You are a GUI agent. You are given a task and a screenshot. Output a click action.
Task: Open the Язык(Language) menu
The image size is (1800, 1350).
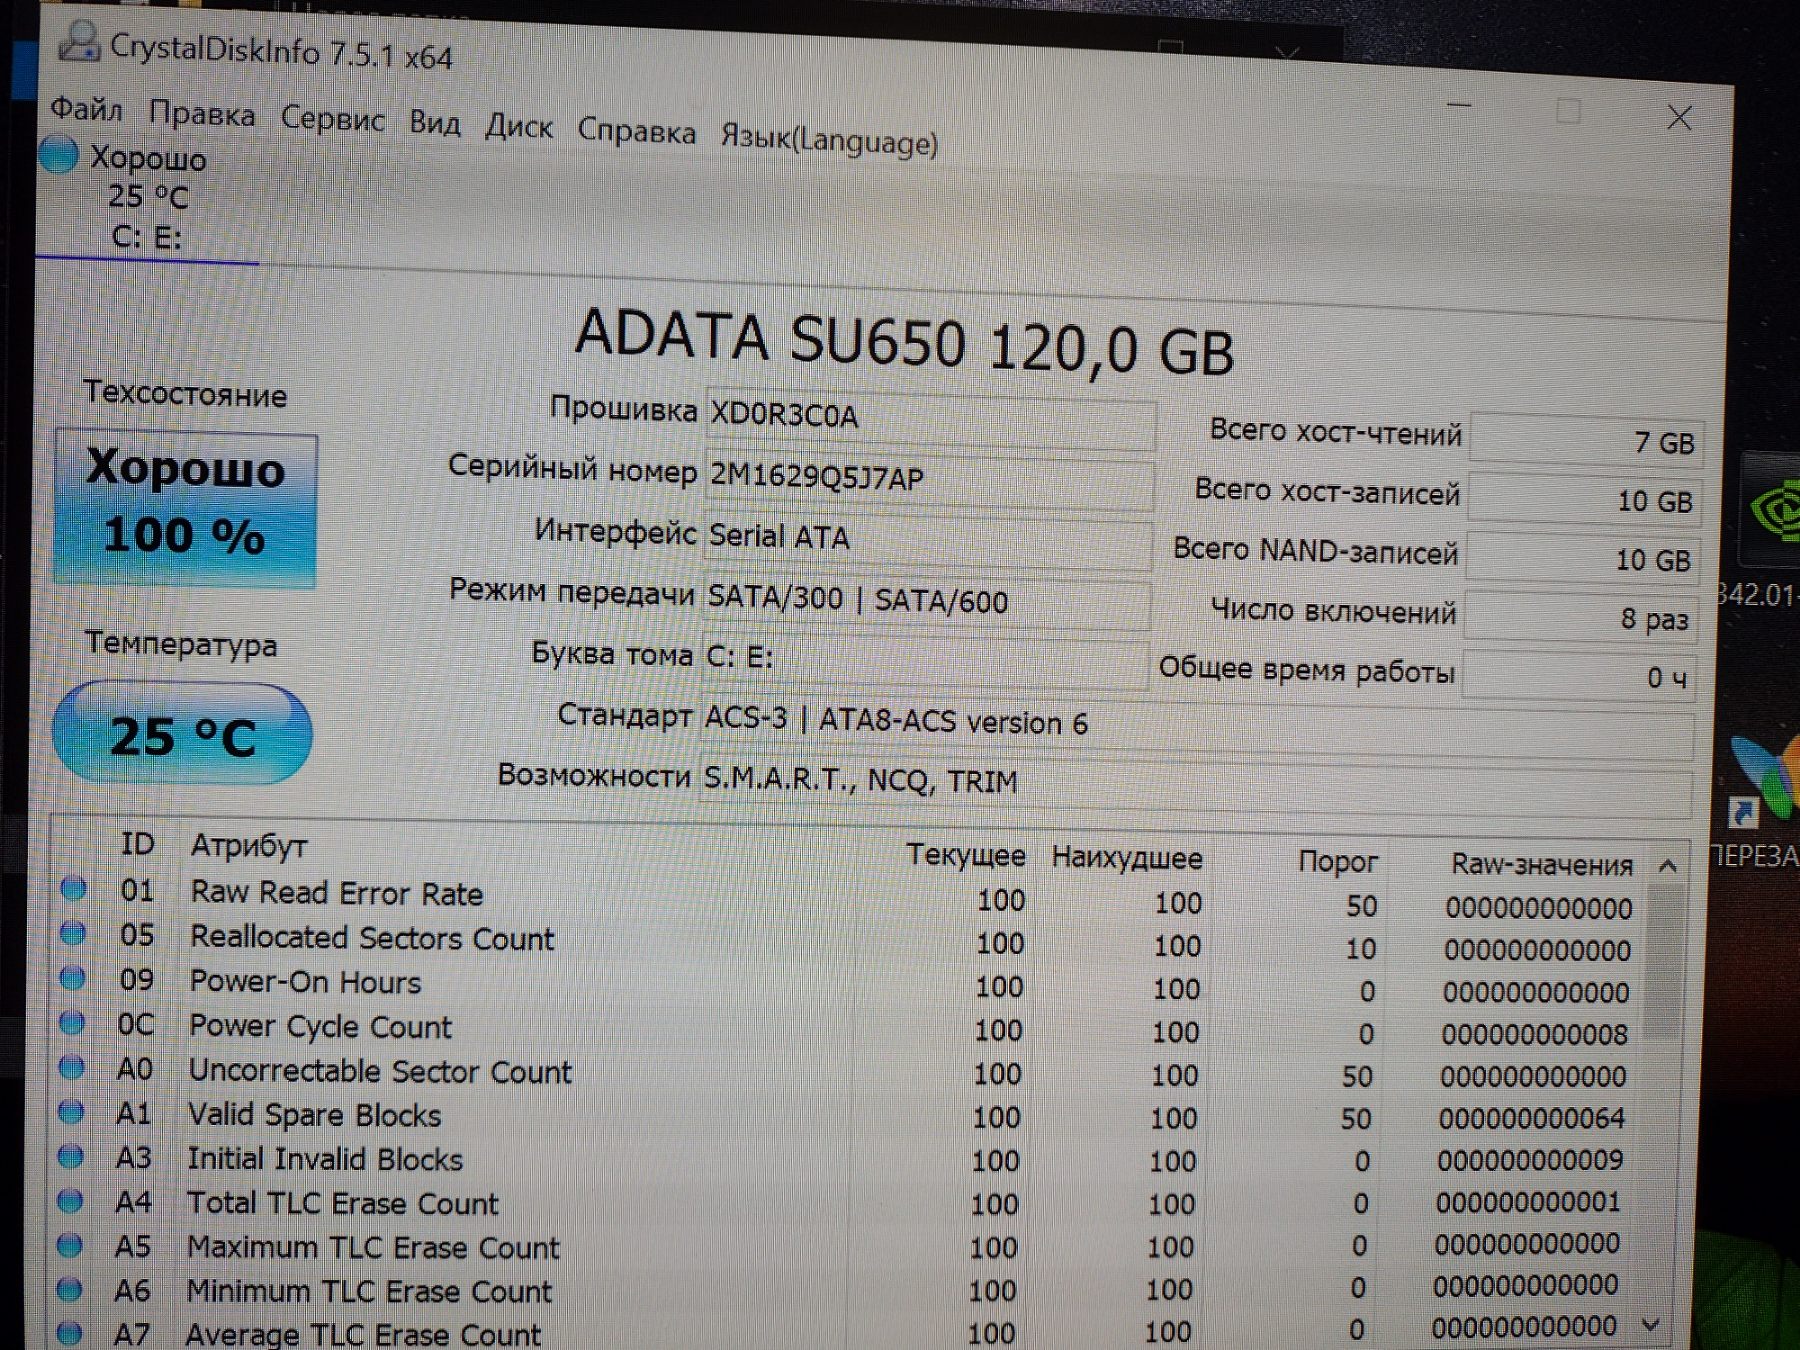829,141
